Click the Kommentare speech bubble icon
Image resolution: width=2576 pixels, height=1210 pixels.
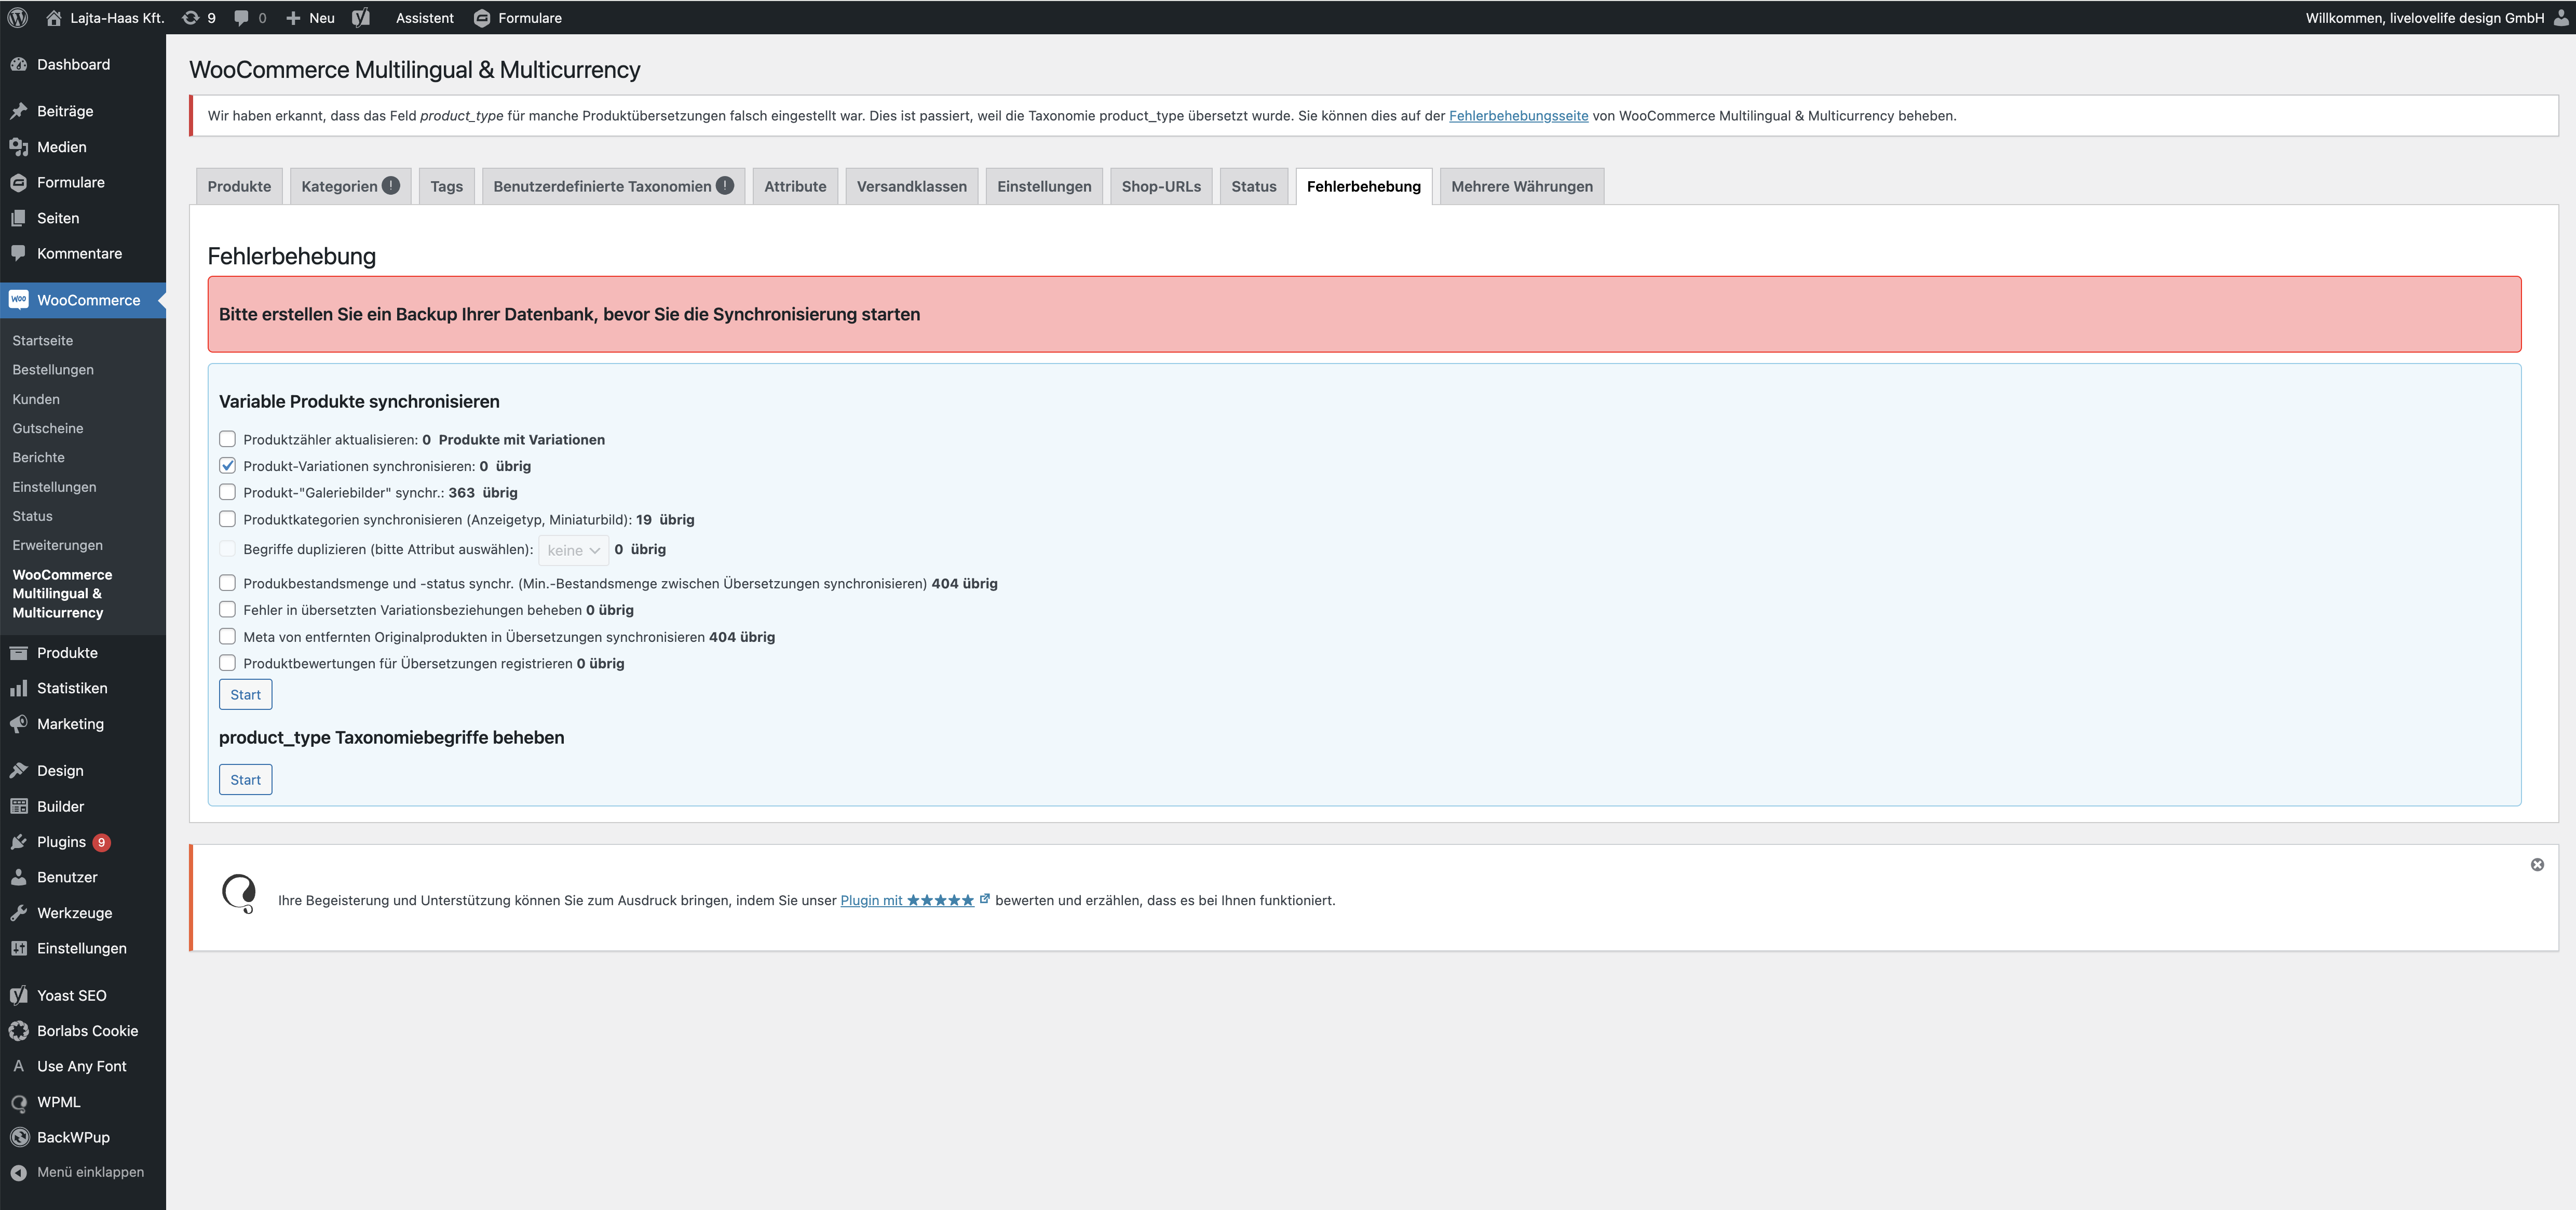point(18,253)
